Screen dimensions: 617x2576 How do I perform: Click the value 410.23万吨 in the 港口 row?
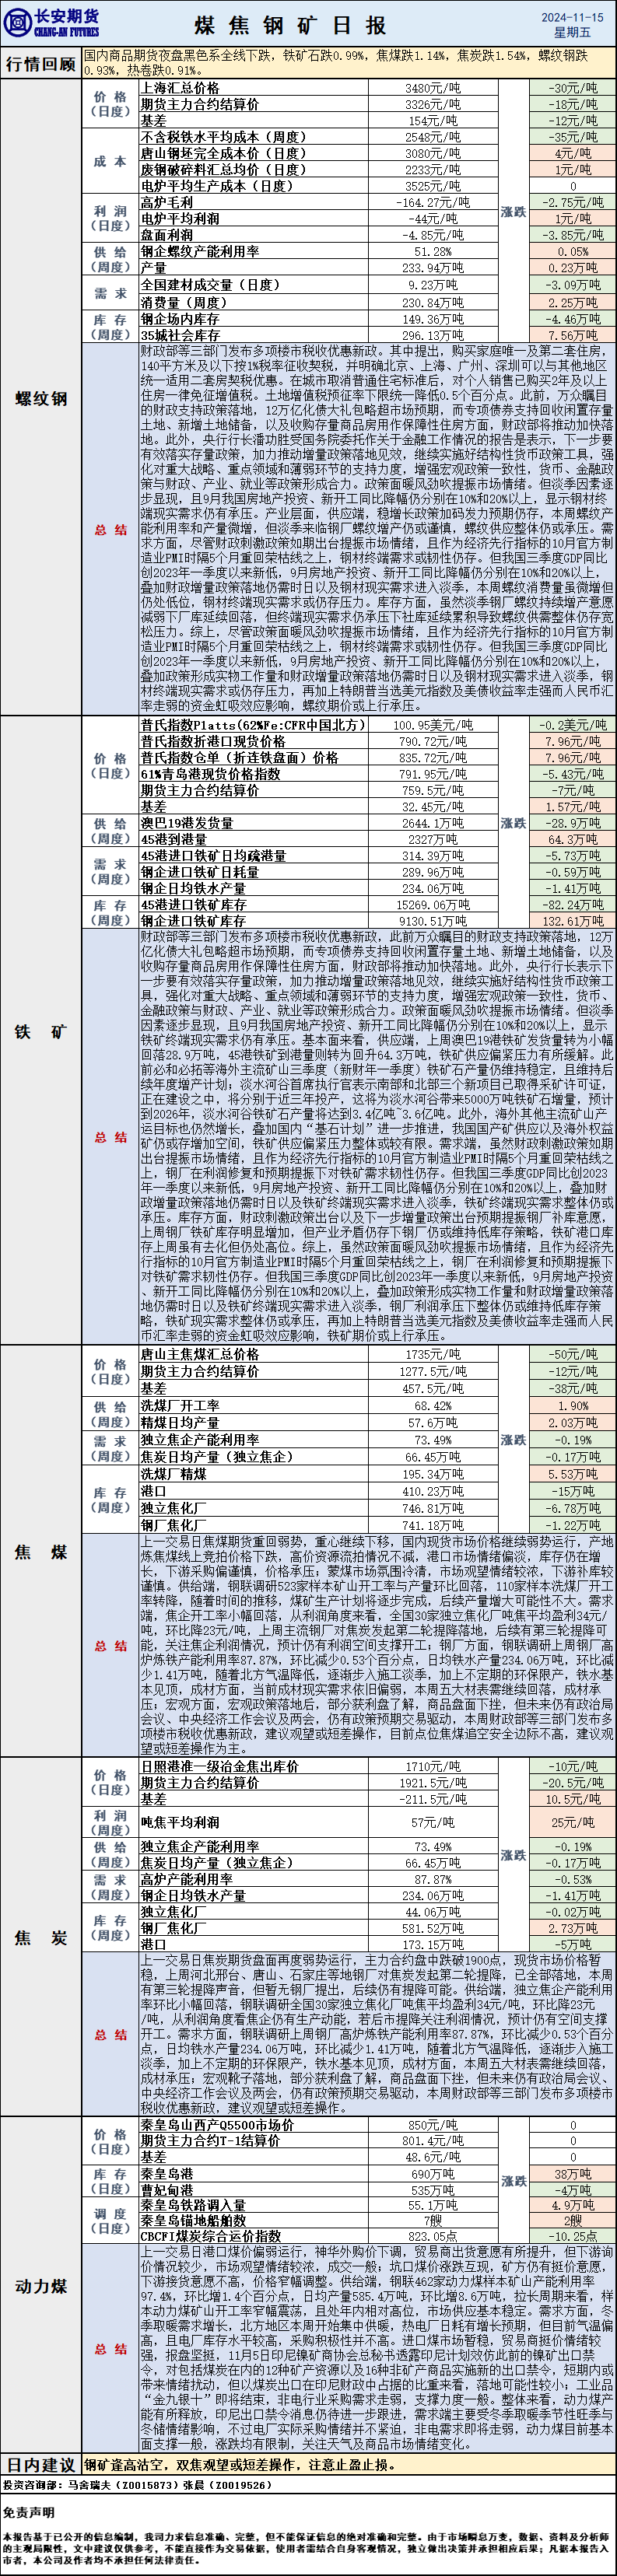(433, 1491)
